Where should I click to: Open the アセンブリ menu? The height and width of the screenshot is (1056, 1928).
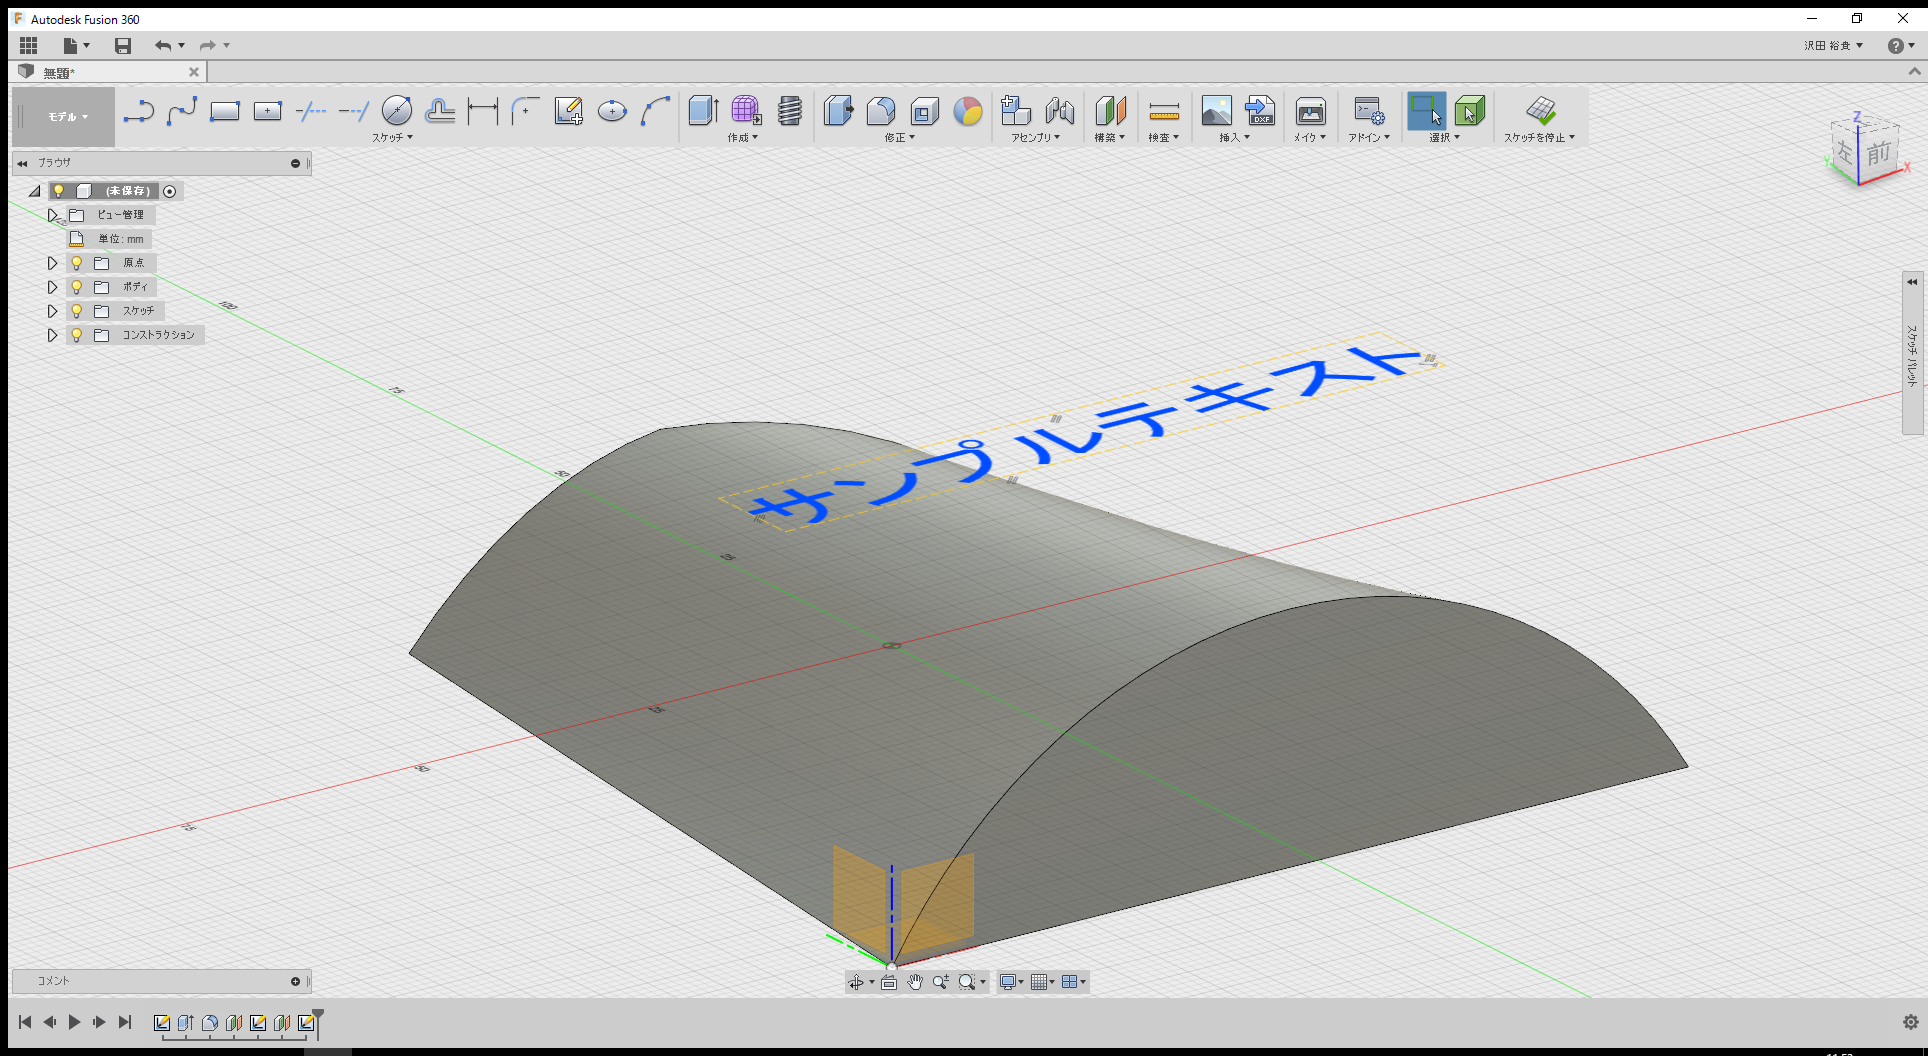[1035, 138]
